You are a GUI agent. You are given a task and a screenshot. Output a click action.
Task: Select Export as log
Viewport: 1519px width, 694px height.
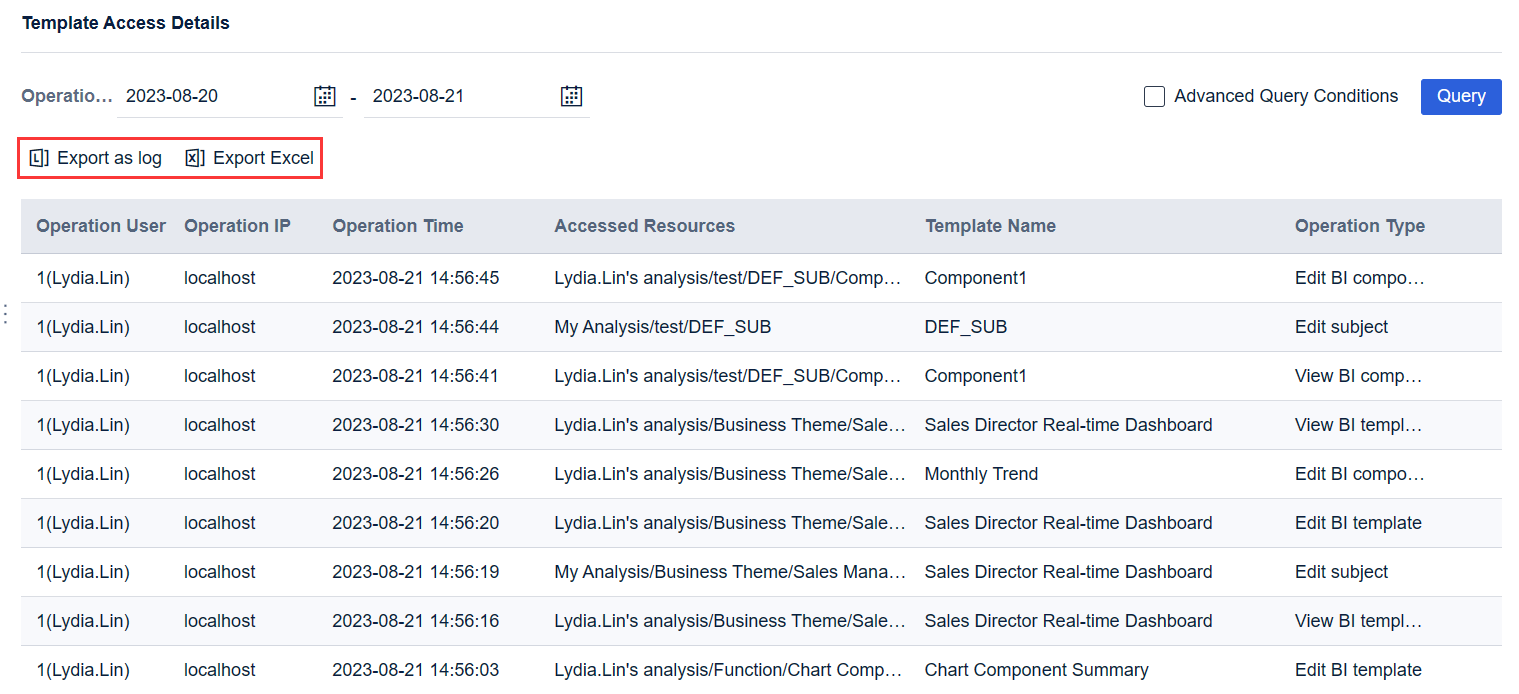click(94, 157)
